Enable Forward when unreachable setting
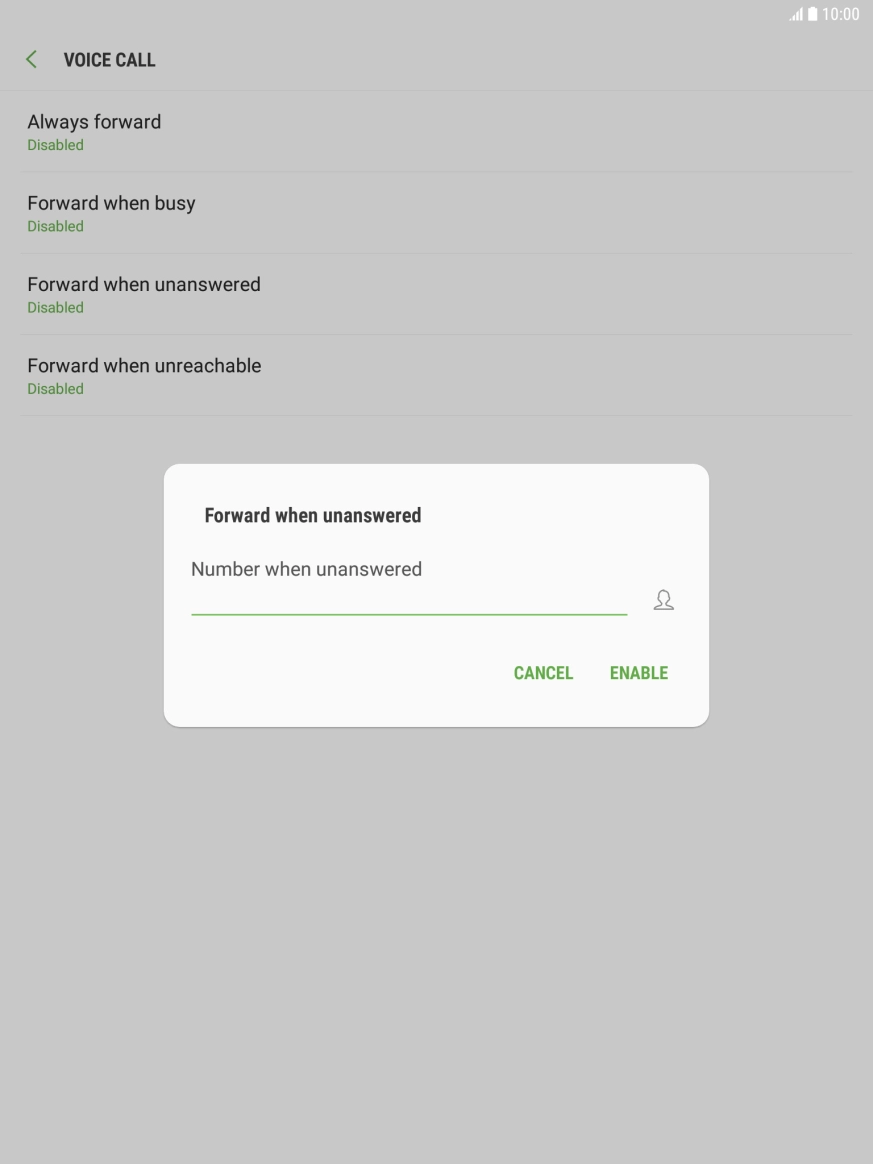This screenshot has width=873, height=1164. tap(436, 375)
